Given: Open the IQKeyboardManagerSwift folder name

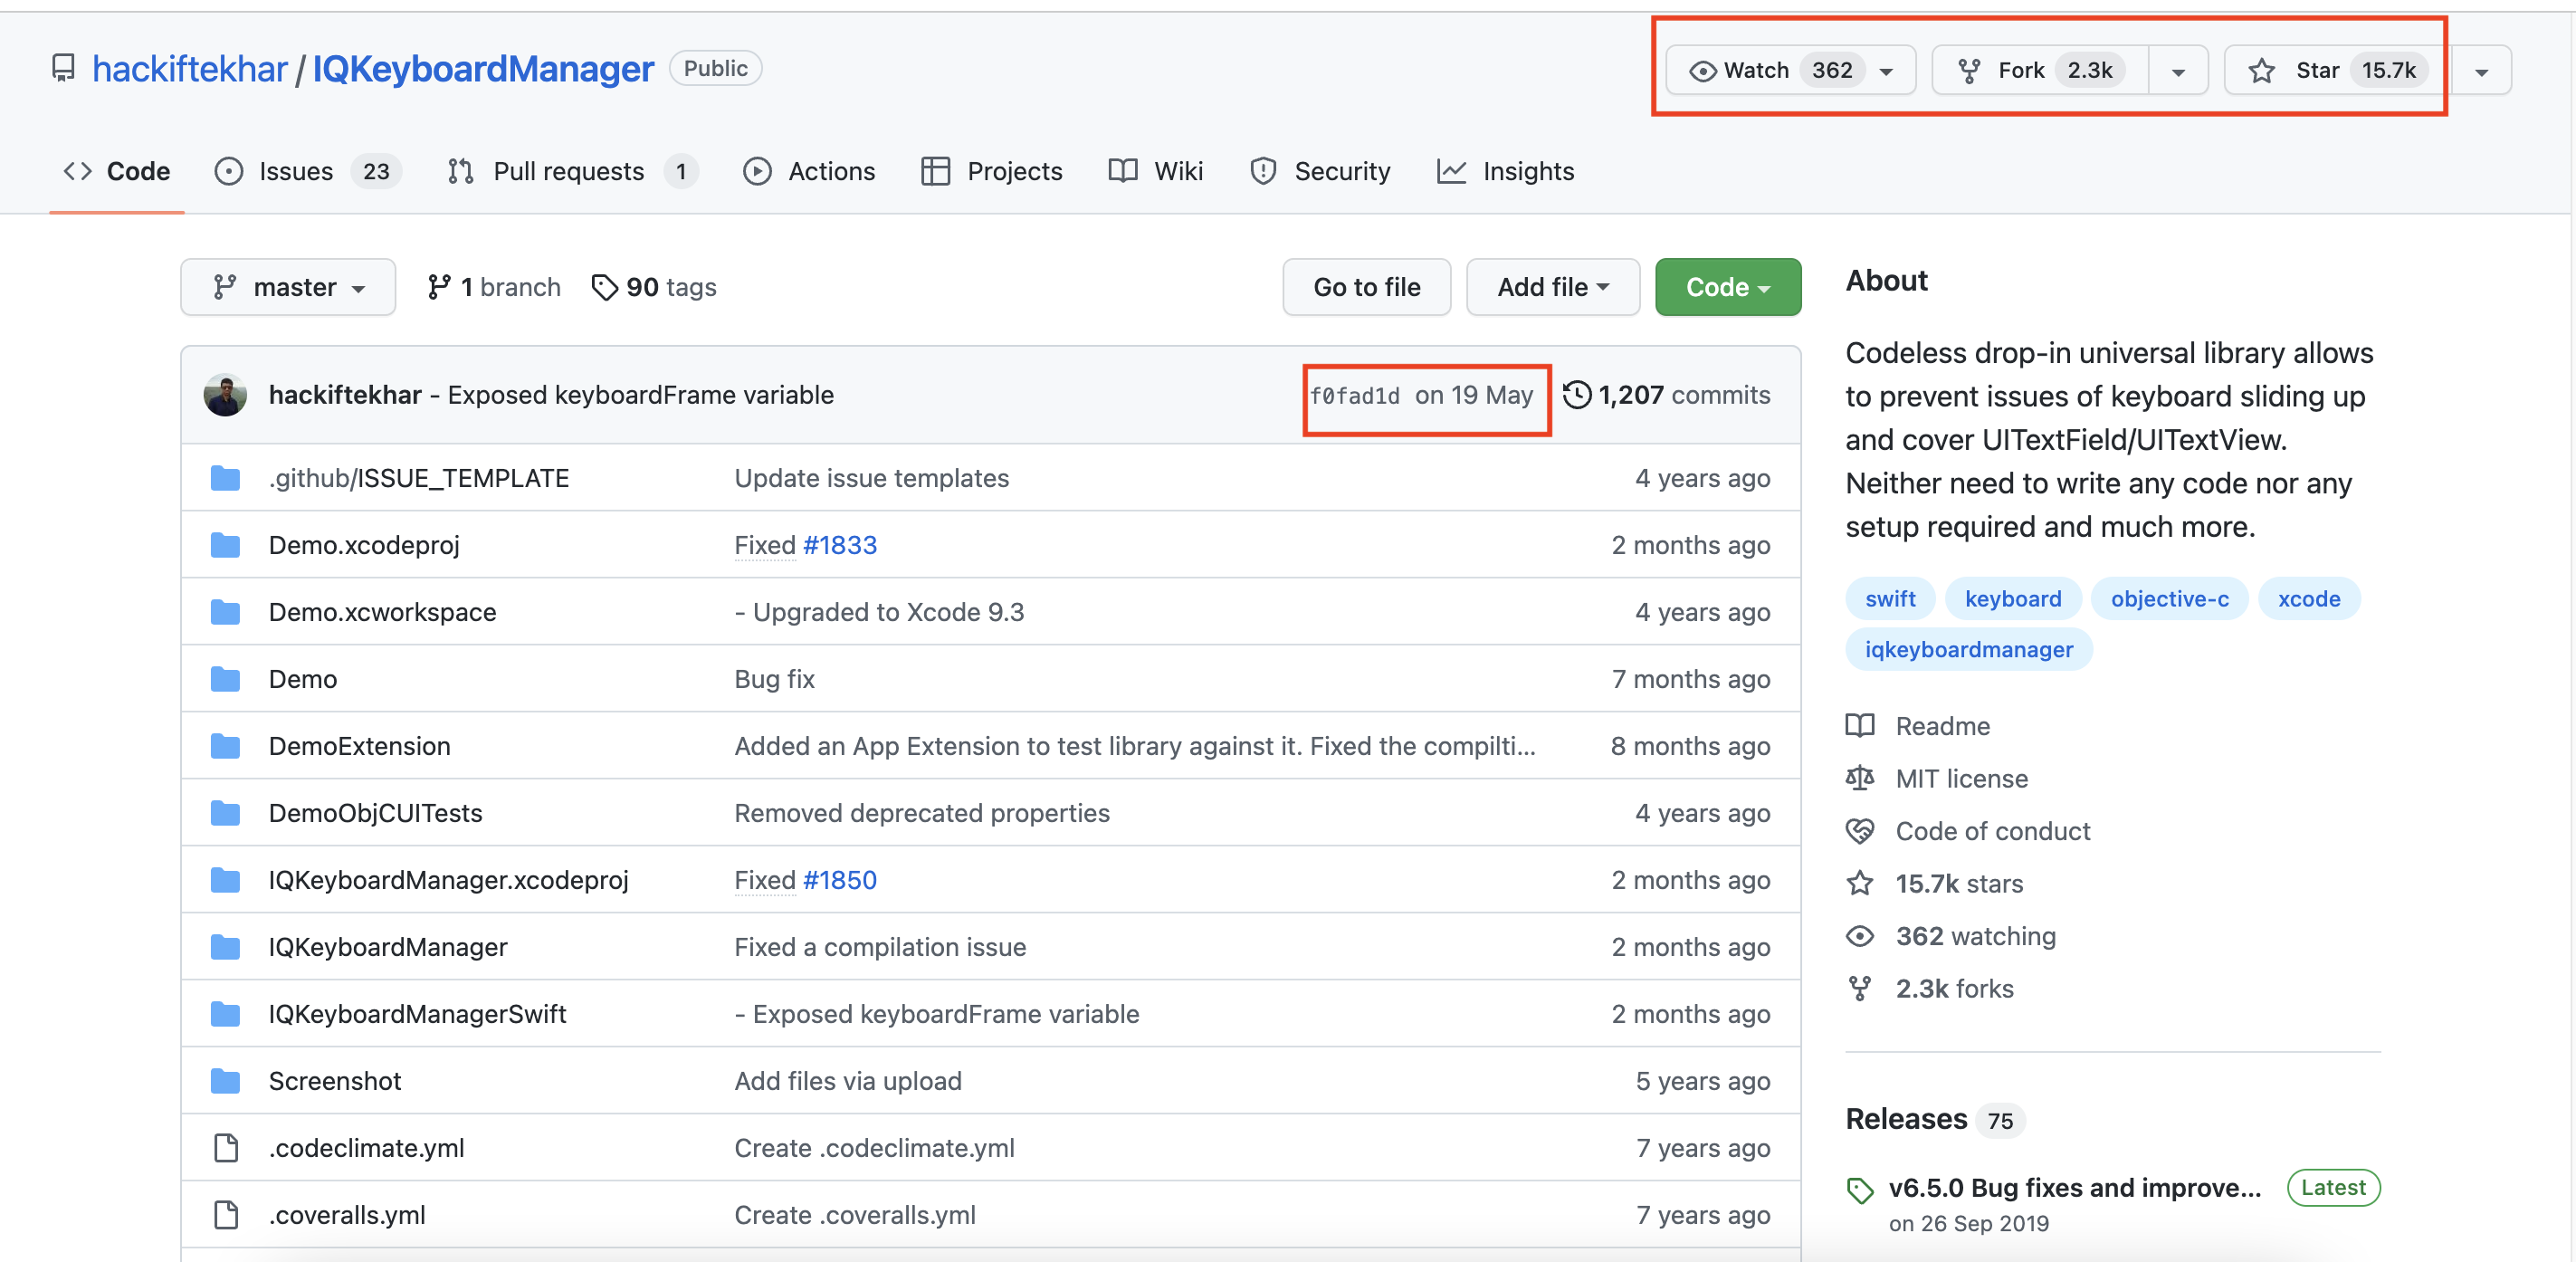Looking at the screenshot, I should pyautogui.click(x=417, y=1014).
